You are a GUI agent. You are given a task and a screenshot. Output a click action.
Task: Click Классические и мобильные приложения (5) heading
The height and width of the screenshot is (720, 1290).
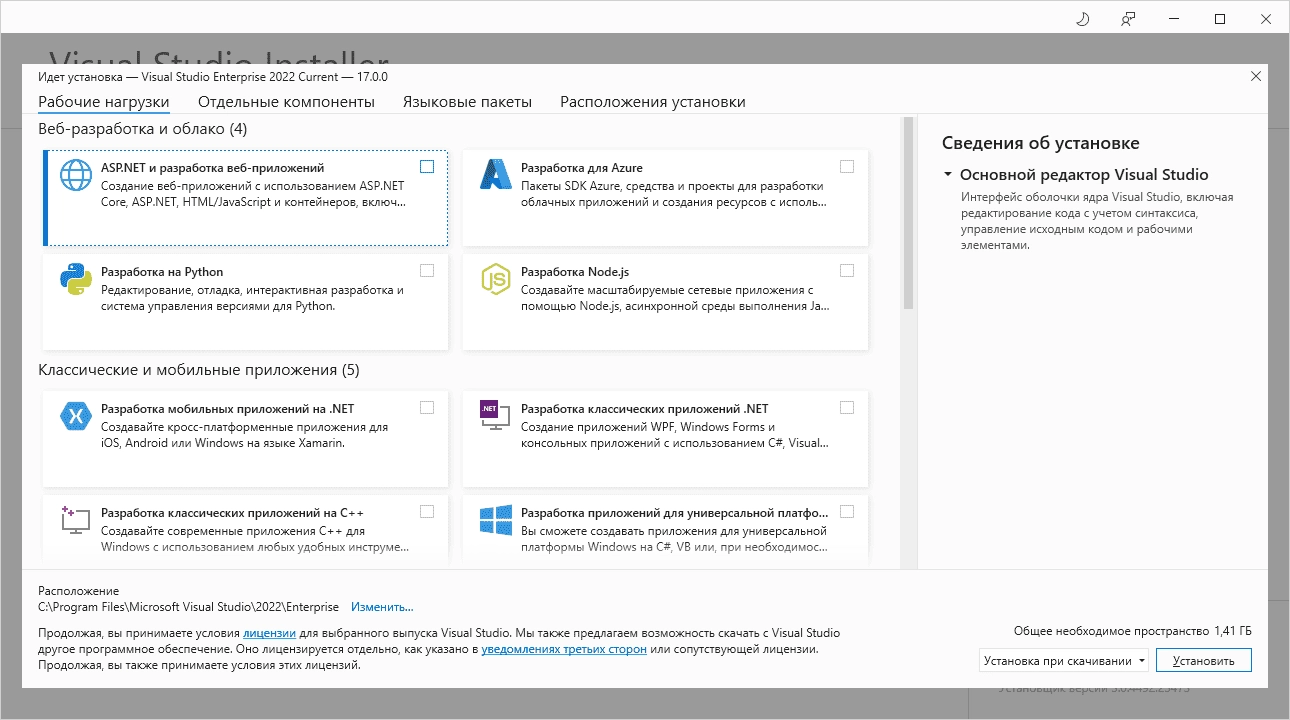198,370
